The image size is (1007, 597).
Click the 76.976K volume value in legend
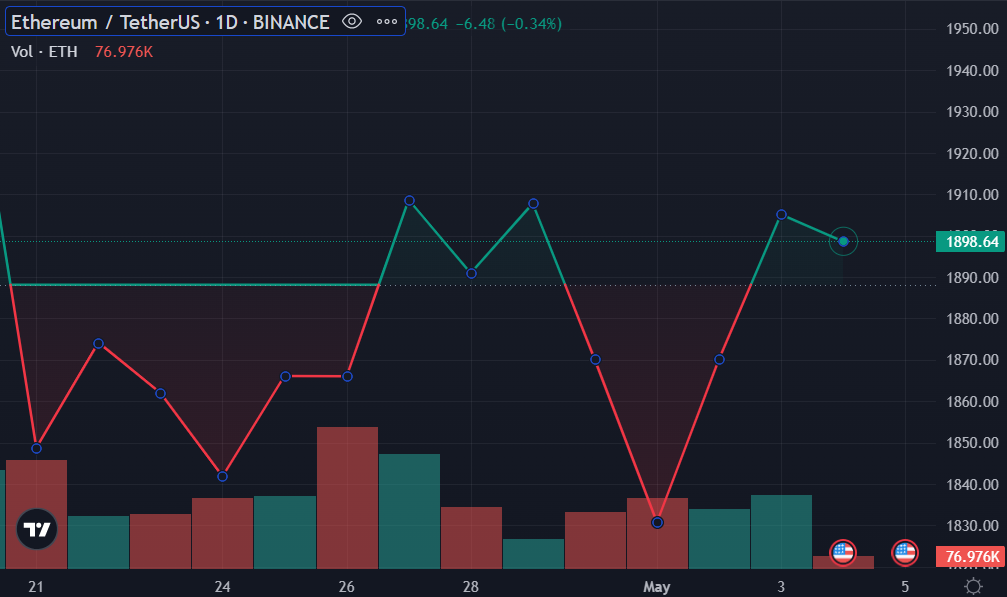pyautogui.click(x=123, y=52)
